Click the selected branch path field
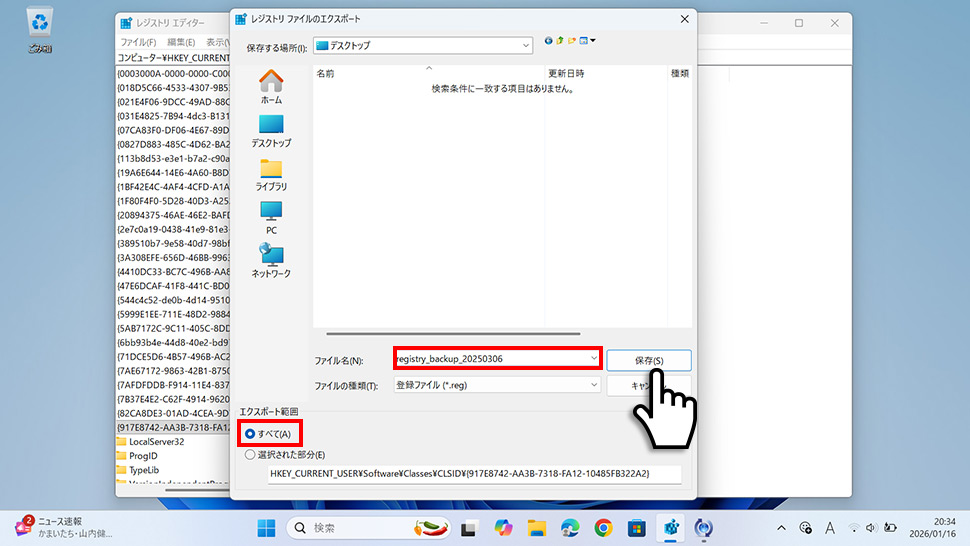970x546 pixels. pos(474,474)
